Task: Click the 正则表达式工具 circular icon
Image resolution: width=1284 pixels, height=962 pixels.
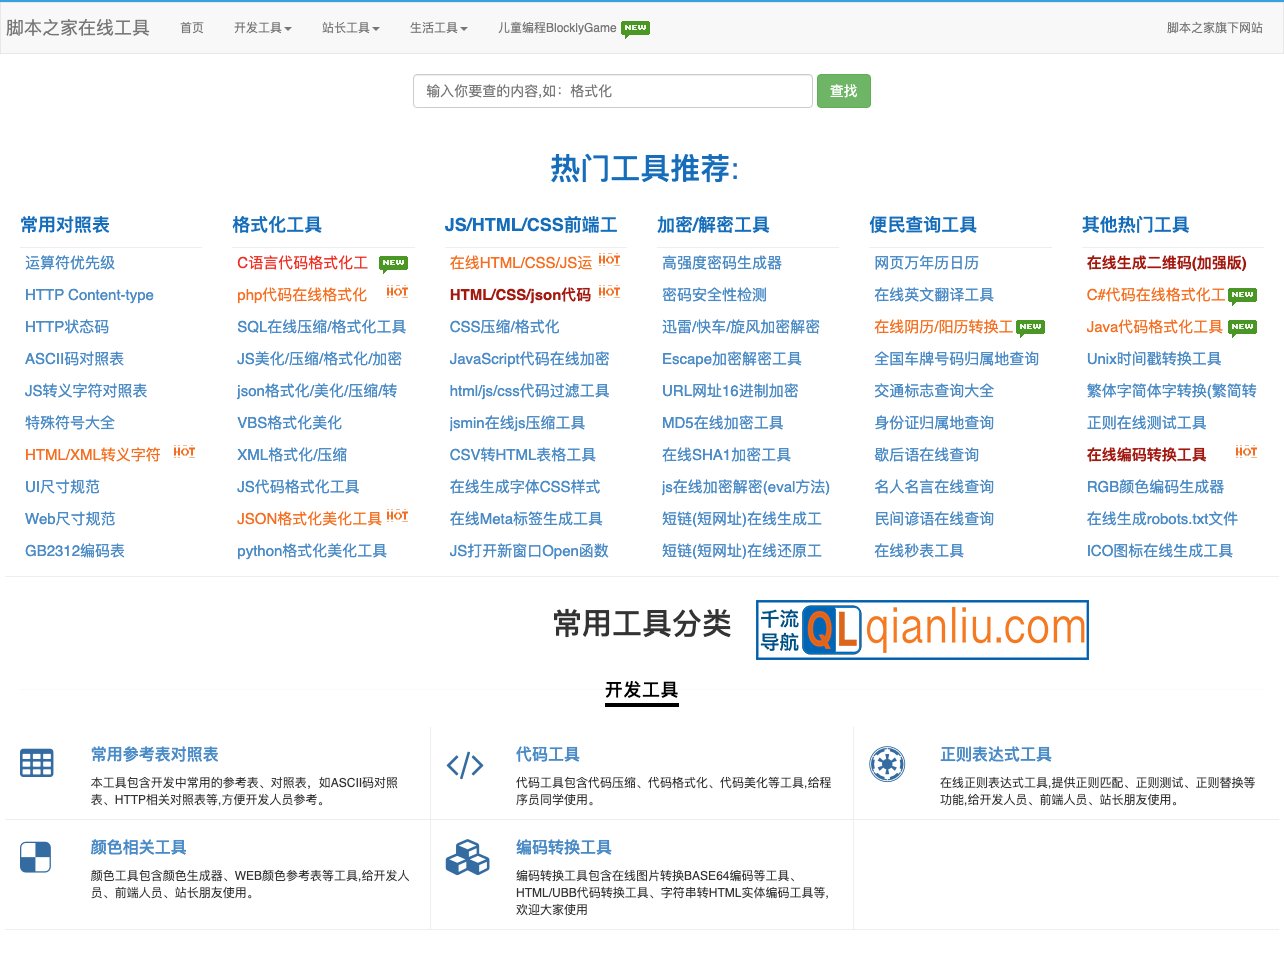Action: [888, 763]
